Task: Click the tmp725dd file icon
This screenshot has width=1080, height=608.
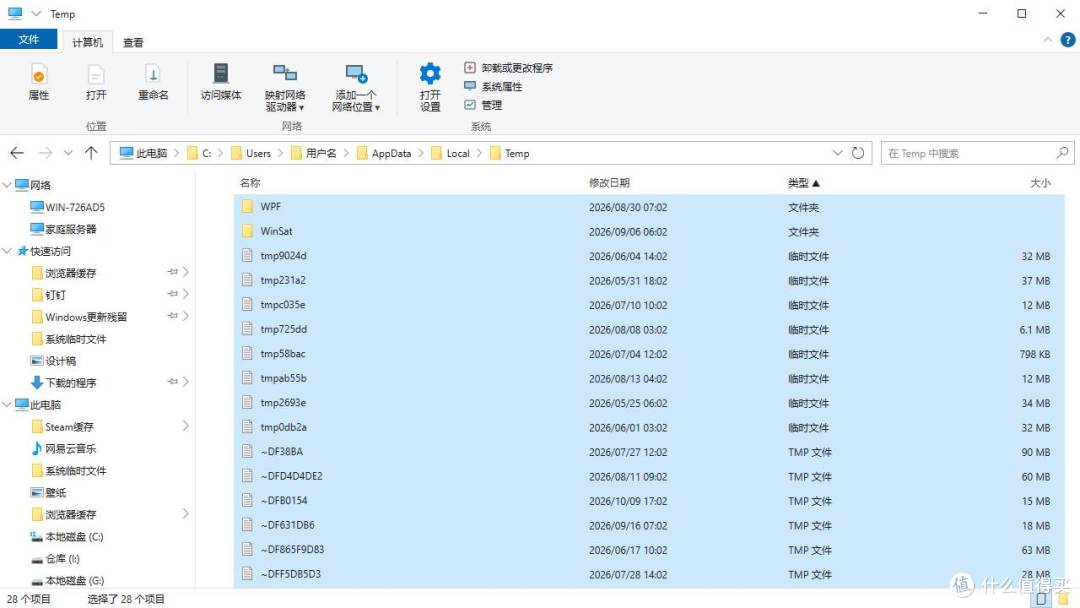Action: point(247,329)
